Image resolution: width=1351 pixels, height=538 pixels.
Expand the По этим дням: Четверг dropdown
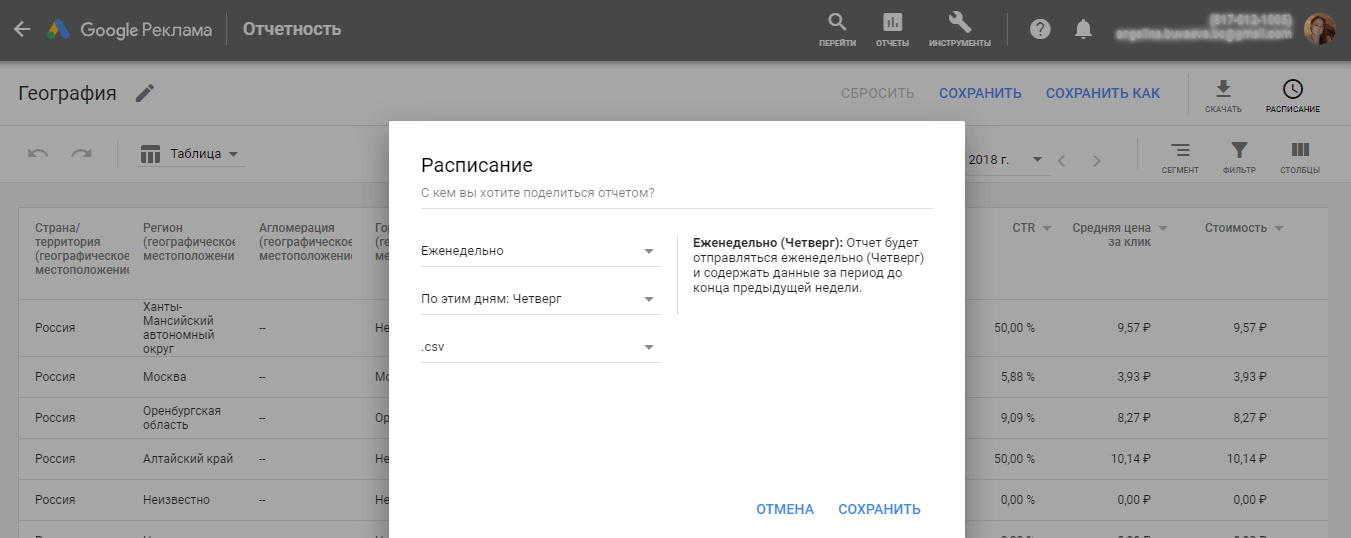(x=540, y=299)
